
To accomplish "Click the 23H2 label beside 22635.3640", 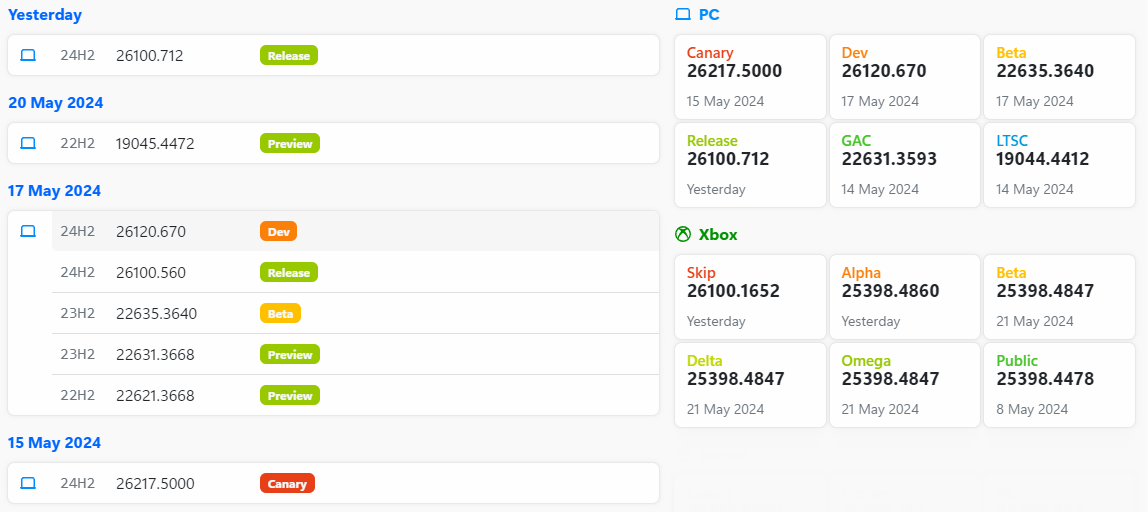I will pos(78,313).
